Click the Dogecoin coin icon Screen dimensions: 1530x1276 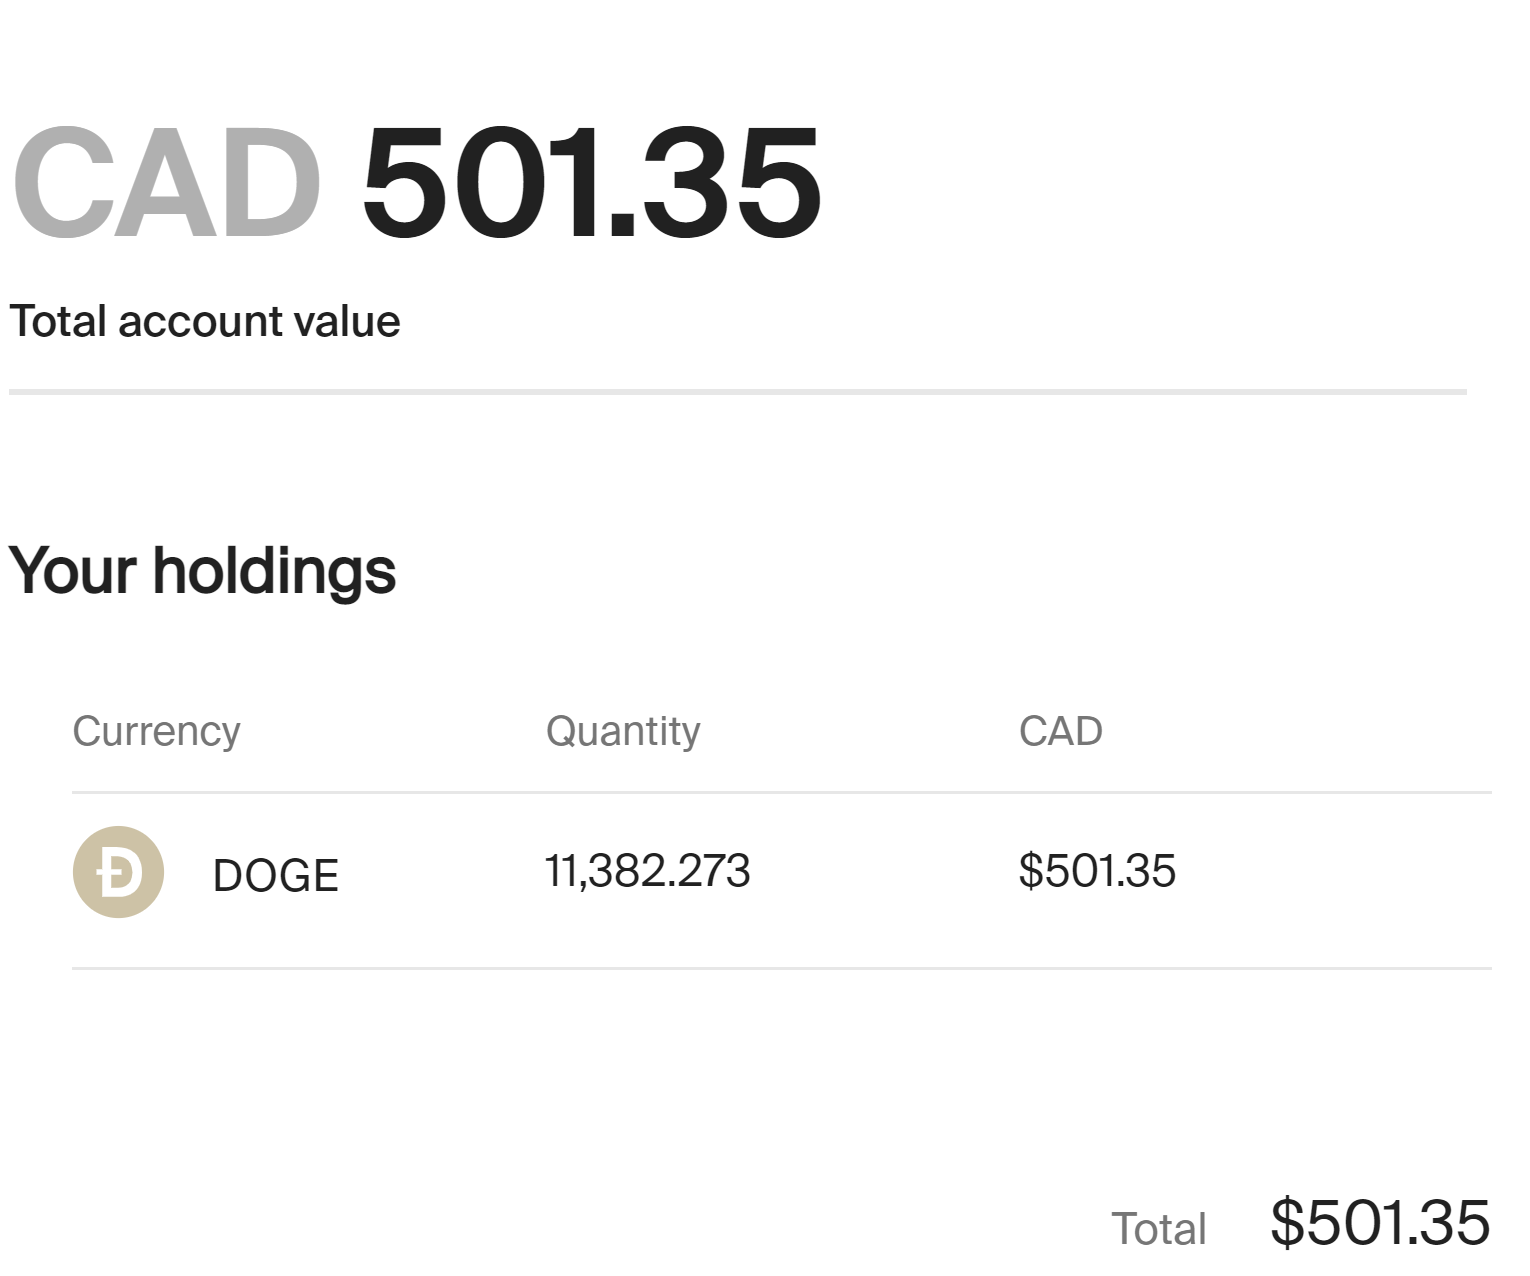point(118,872)
